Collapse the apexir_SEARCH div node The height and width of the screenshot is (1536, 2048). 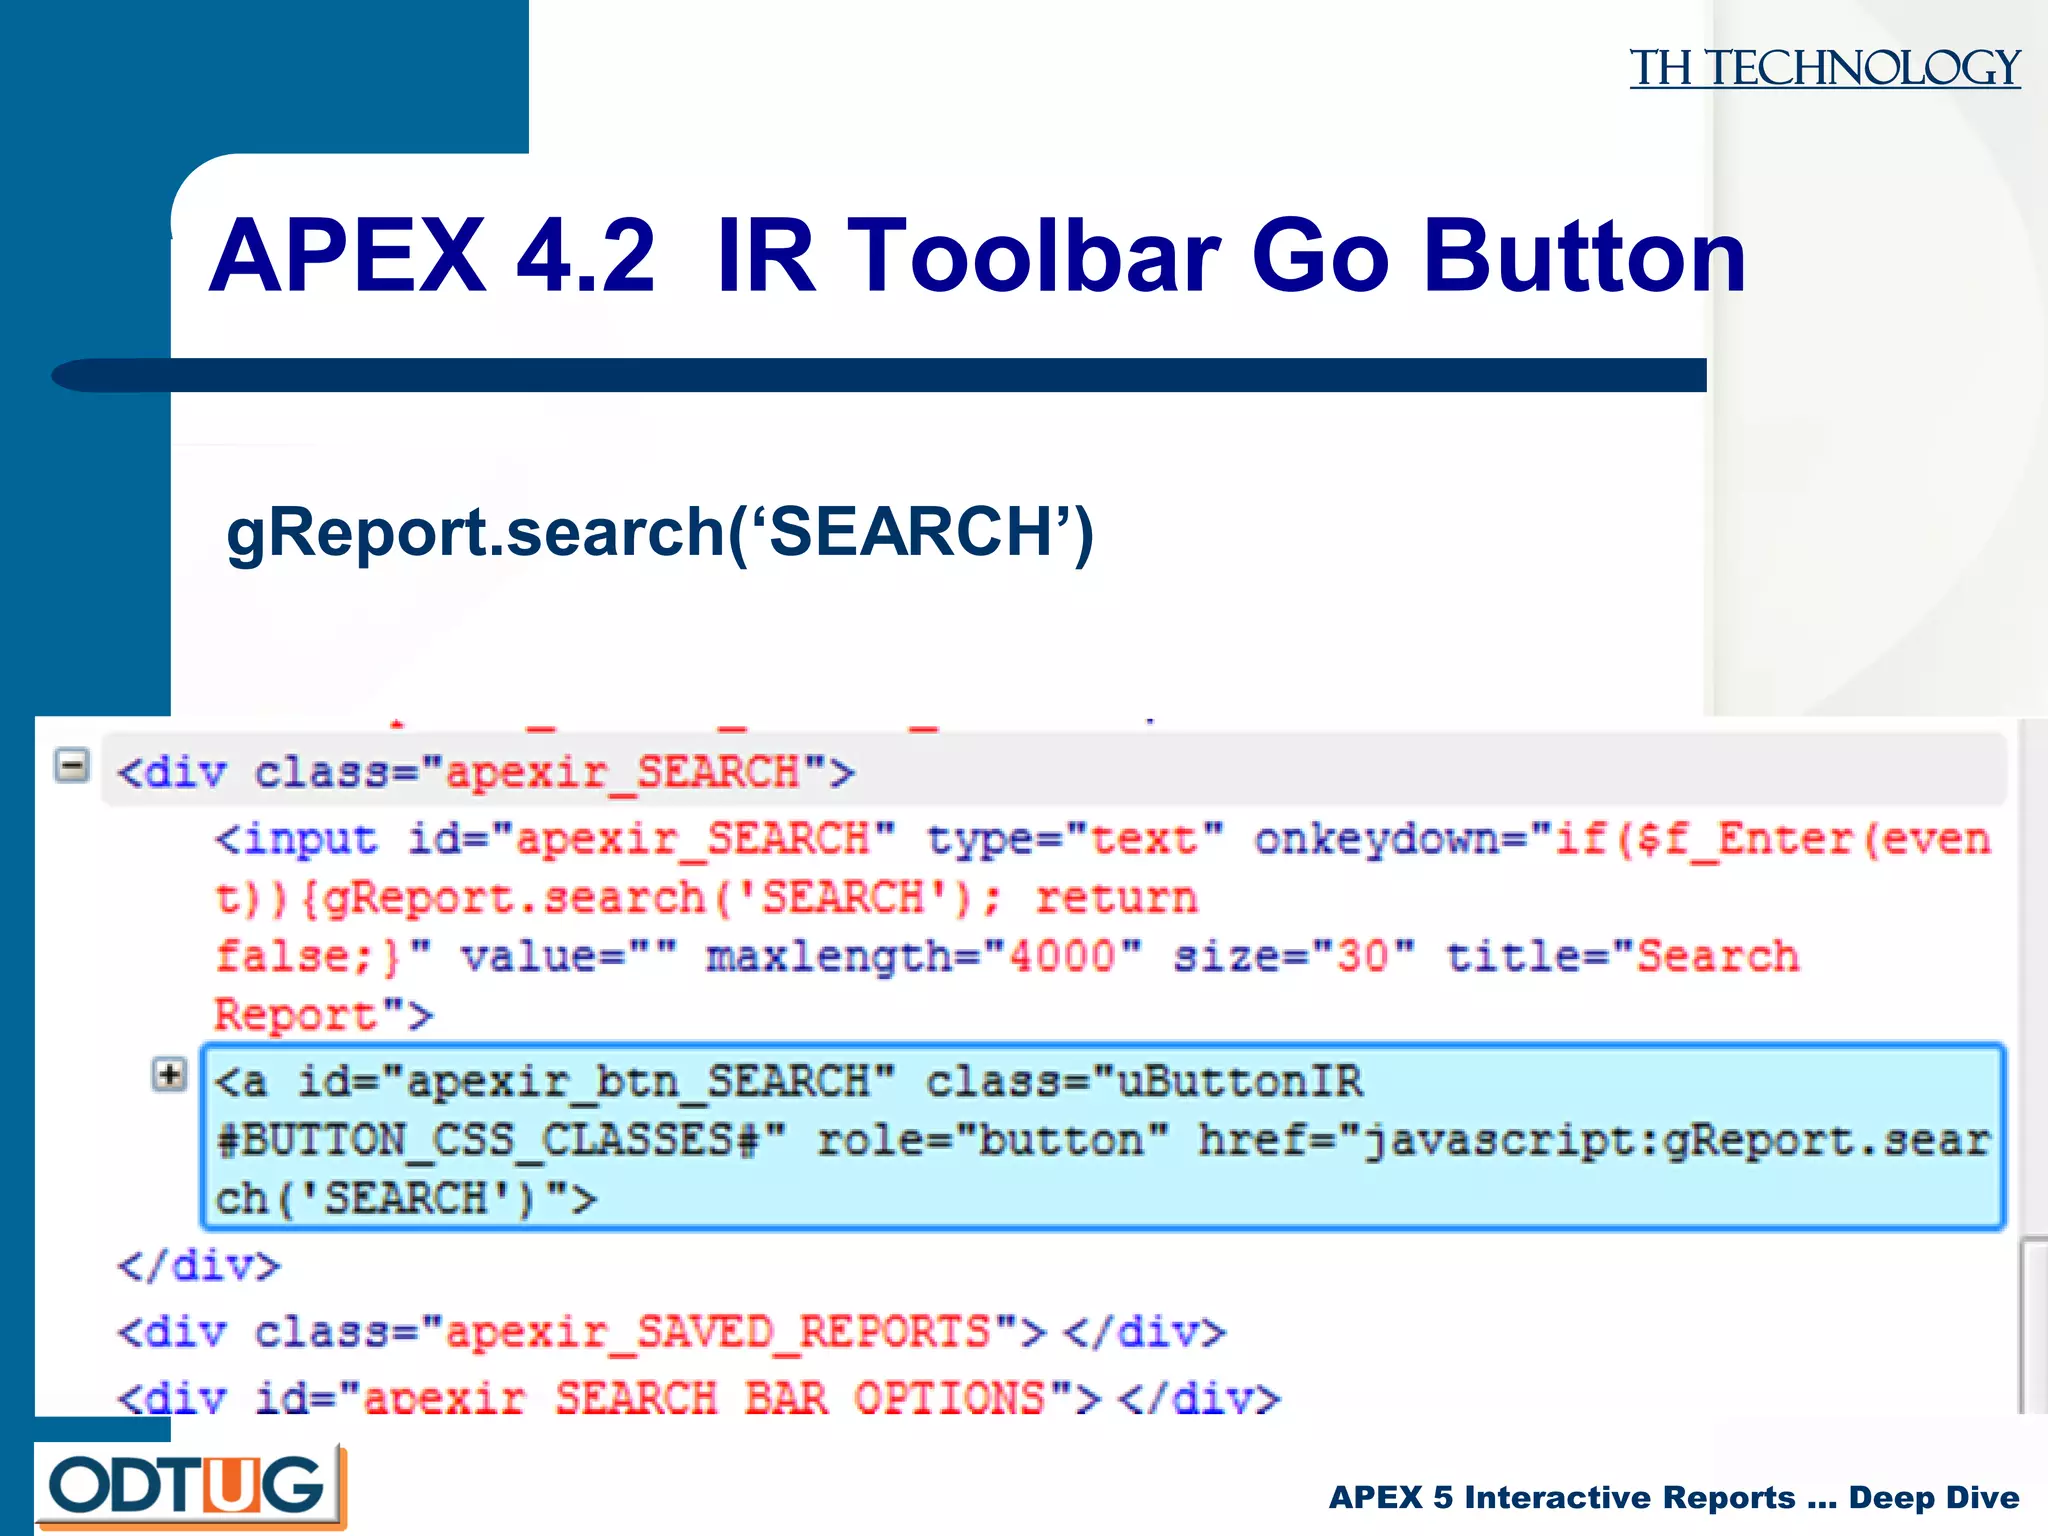click(71, 766)
